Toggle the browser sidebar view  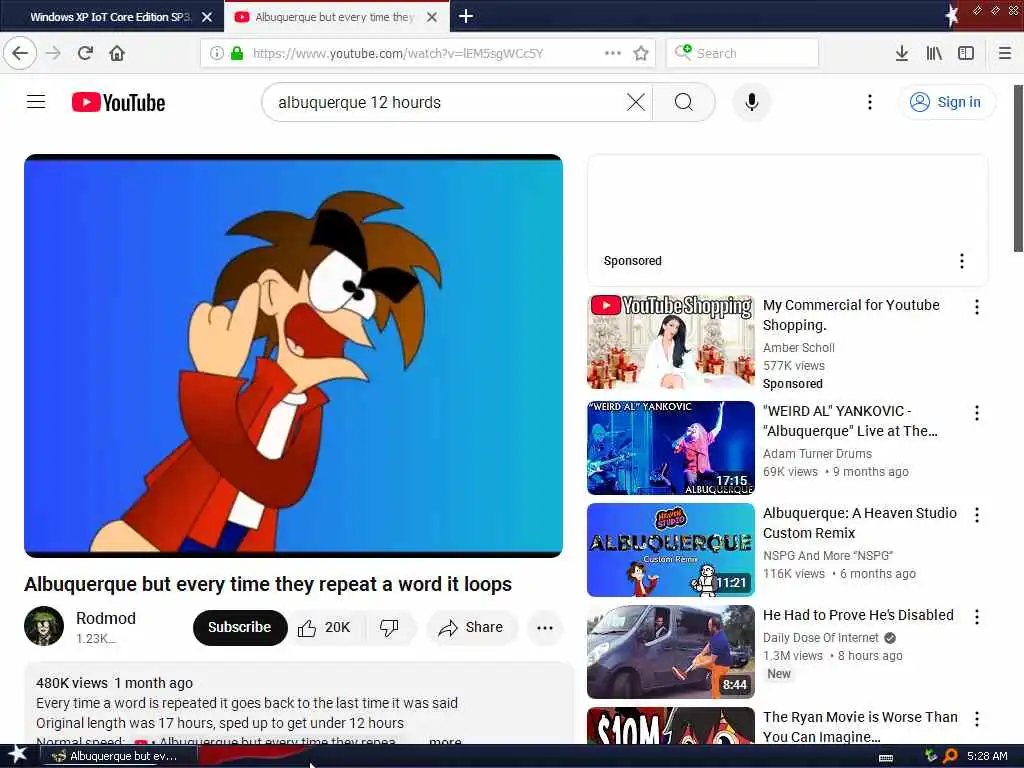(x=966, y=53)
